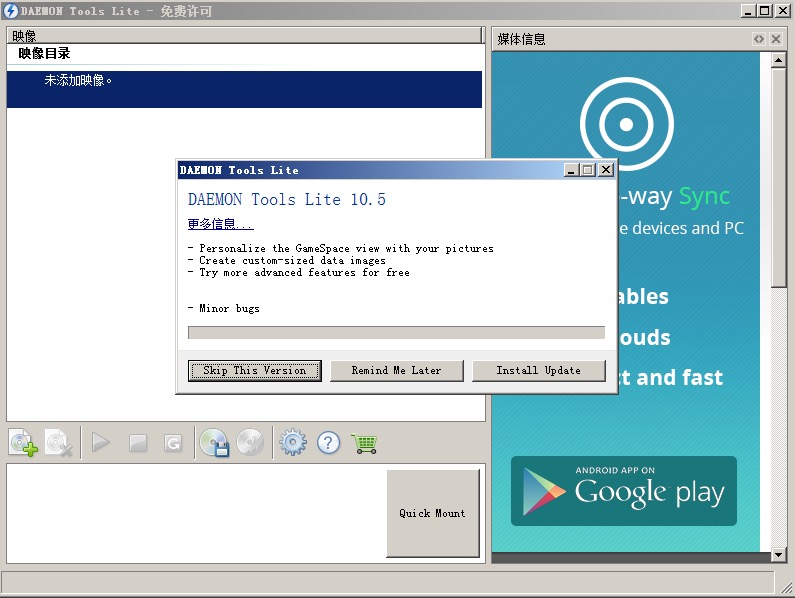Choose Remind Me Later

(x=396, y=370)
